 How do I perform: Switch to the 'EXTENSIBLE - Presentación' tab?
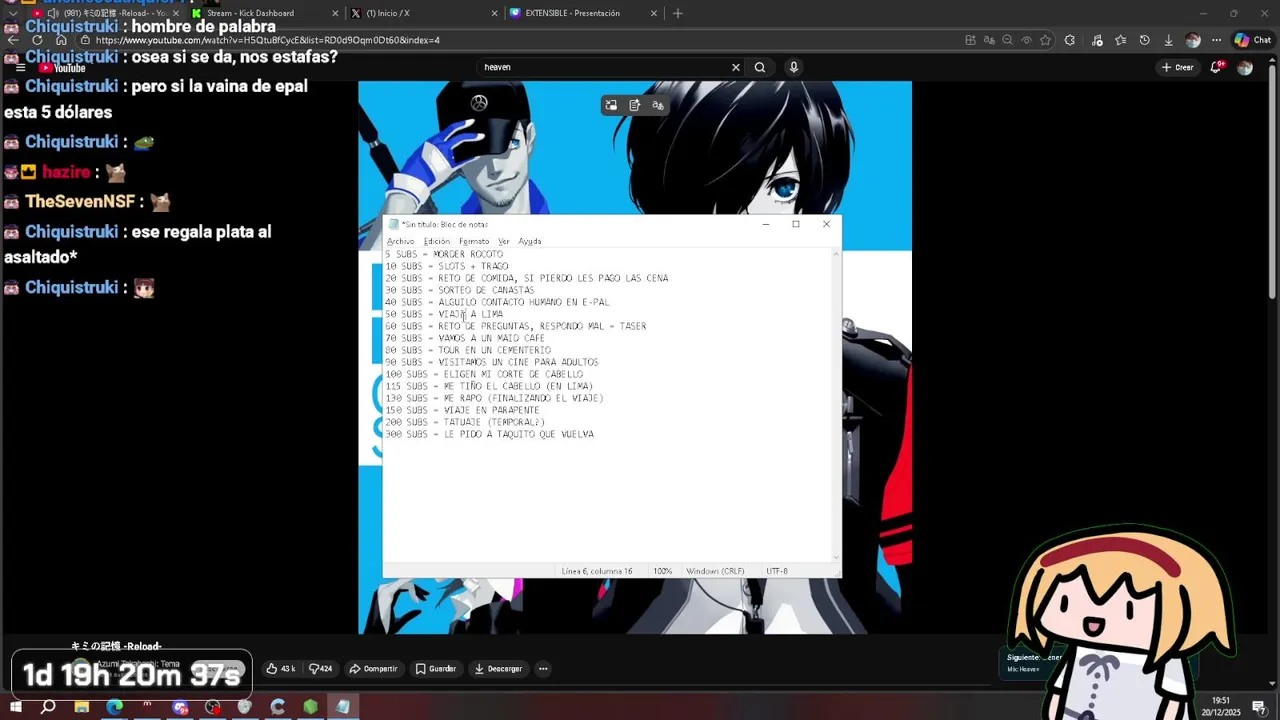pos(583,13)
